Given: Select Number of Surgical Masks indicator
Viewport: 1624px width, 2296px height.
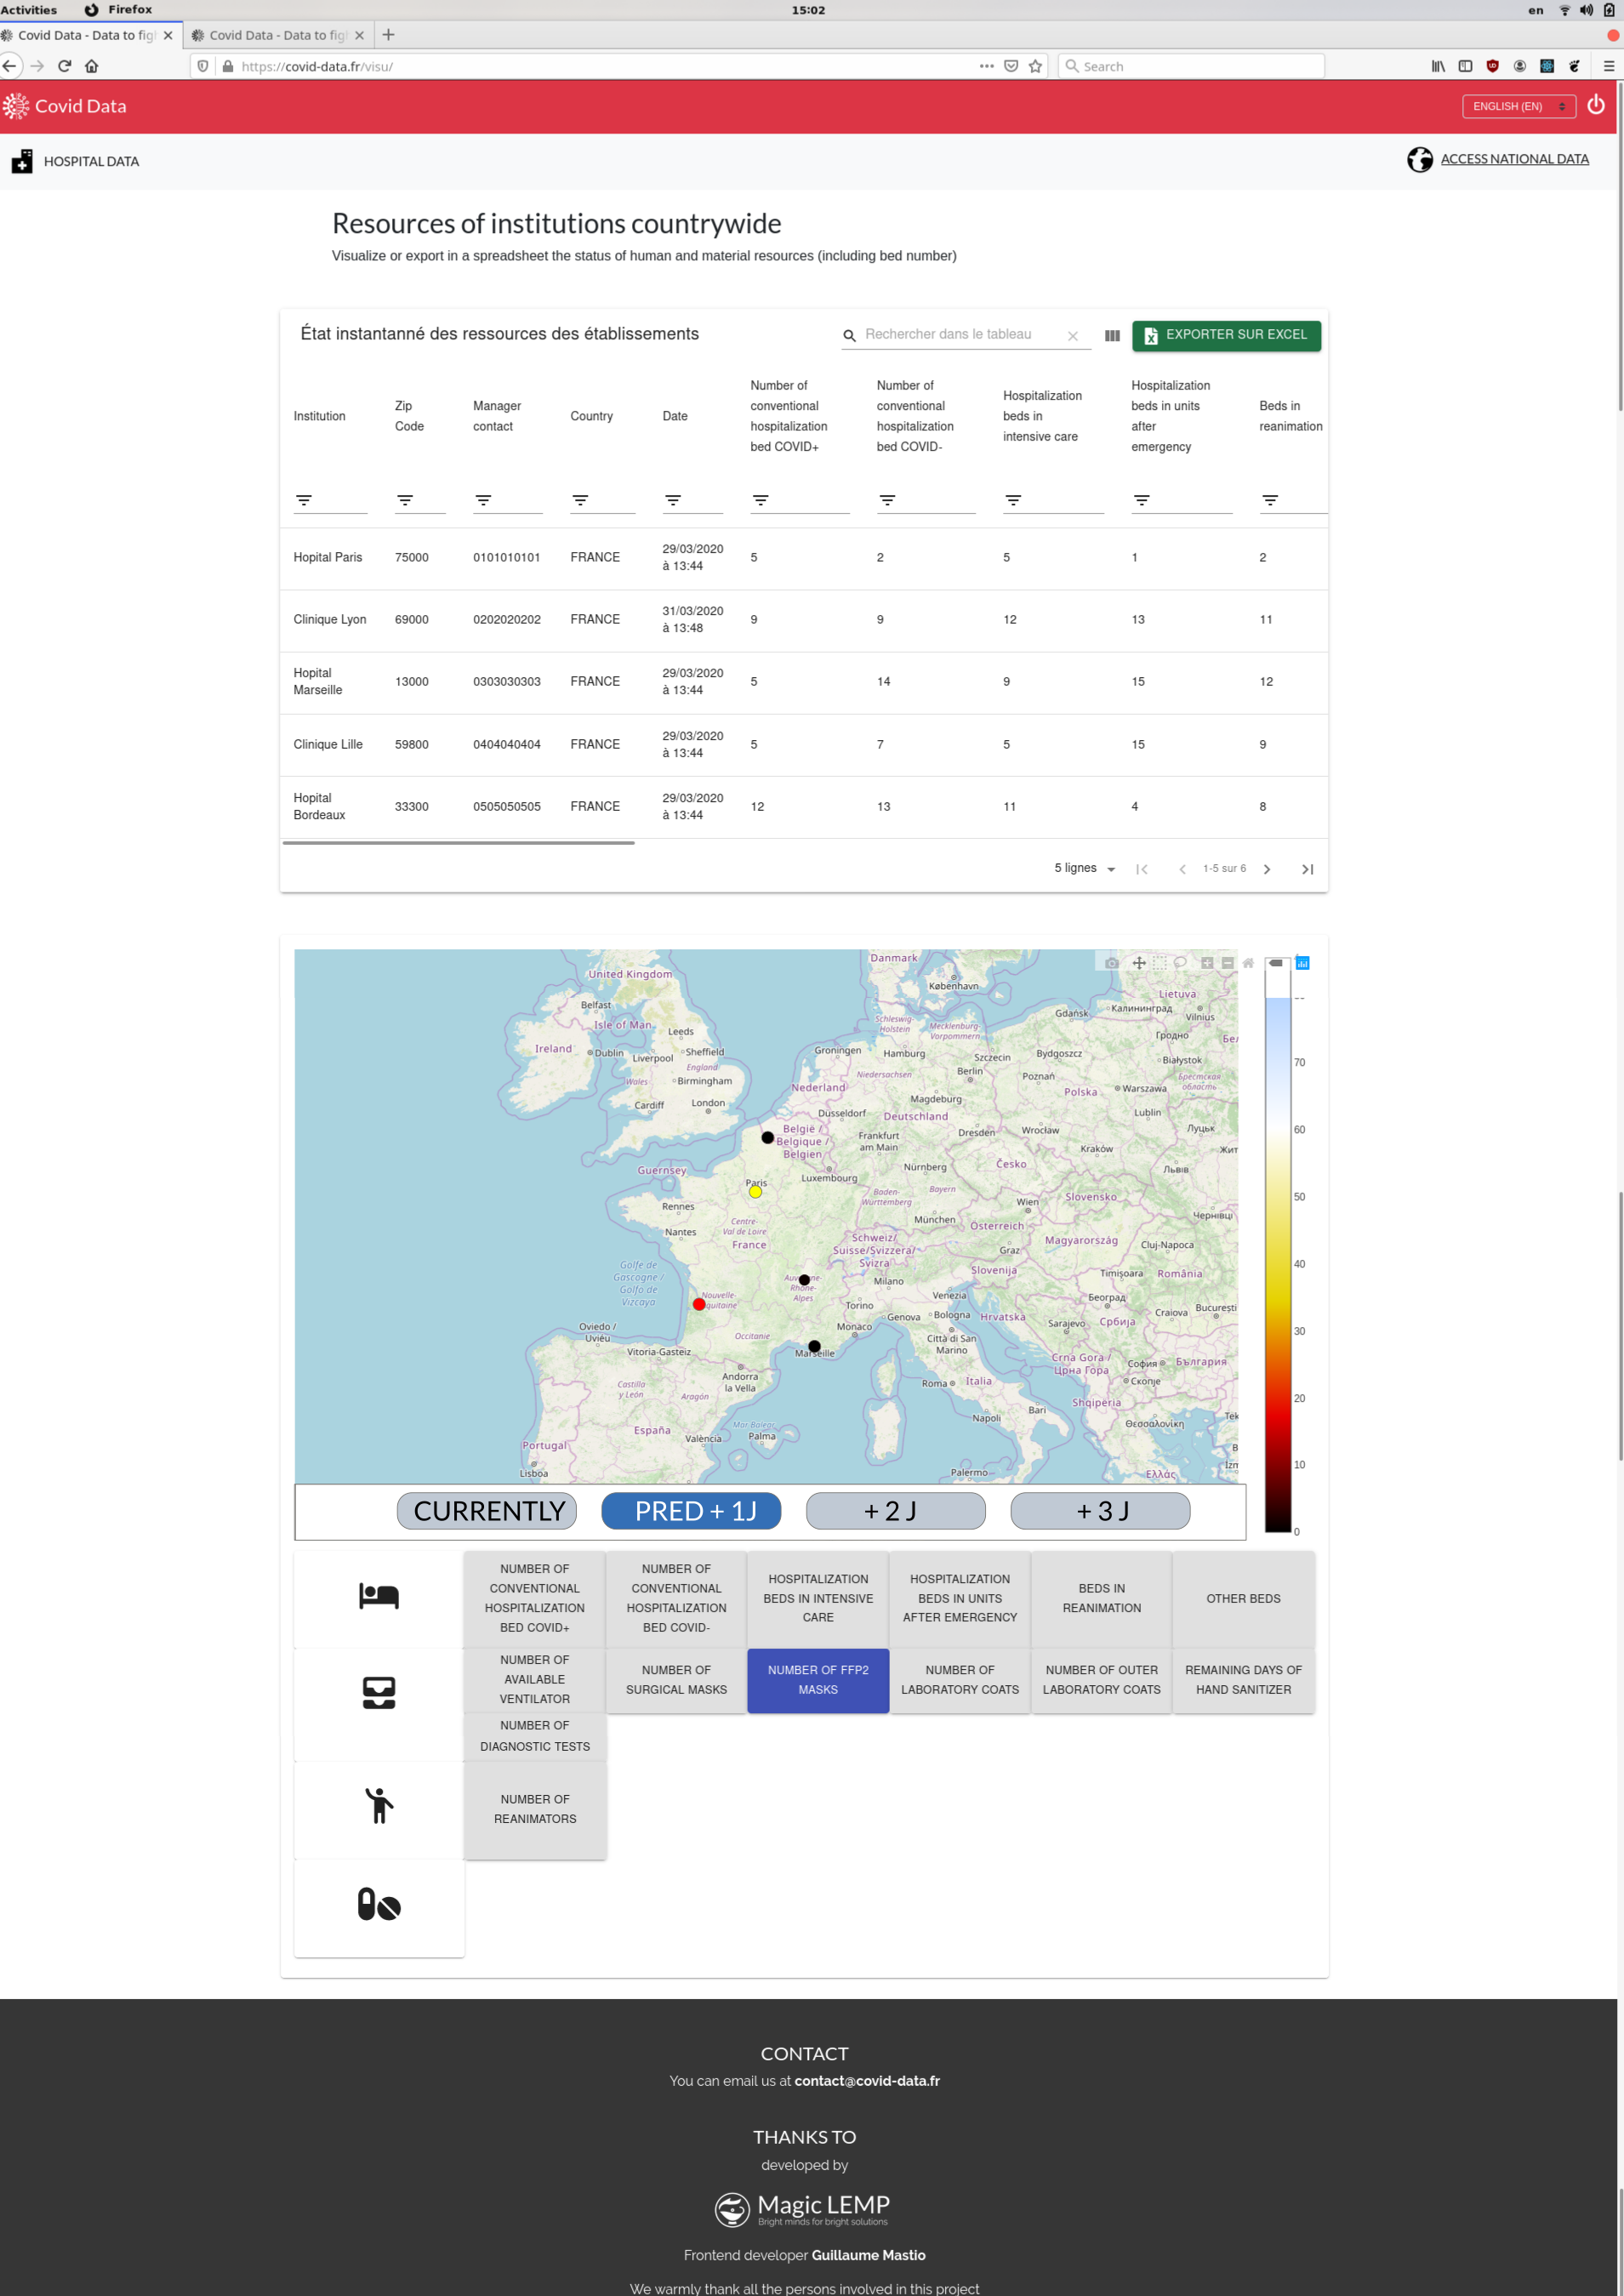Looking at the screenshot, I should tap(676, 1680).
